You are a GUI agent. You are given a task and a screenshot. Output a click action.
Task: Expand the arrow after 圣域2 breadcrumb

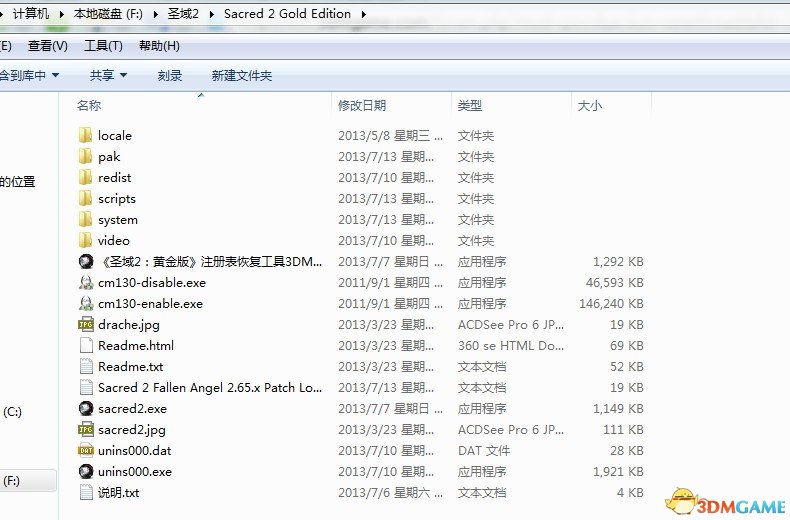[x=212, y=14]
